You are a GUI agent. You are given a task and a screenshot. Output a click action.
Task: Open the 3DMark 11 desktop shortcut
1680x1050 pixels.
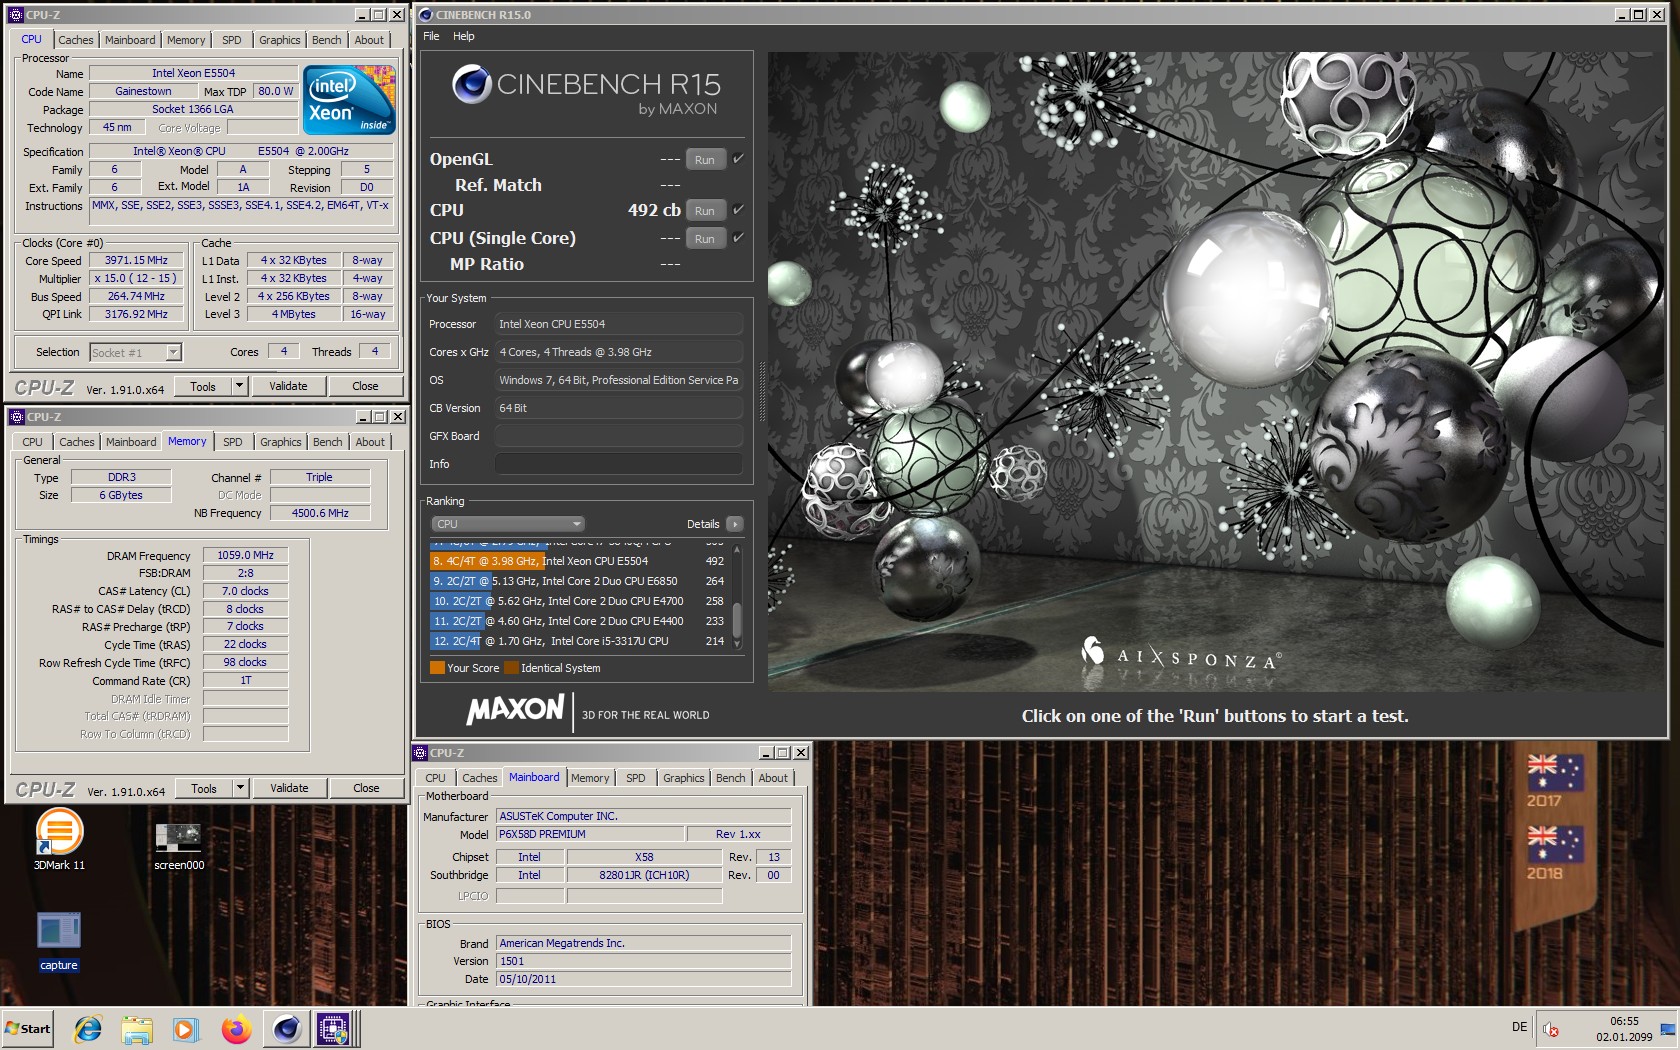pos(59,838)
